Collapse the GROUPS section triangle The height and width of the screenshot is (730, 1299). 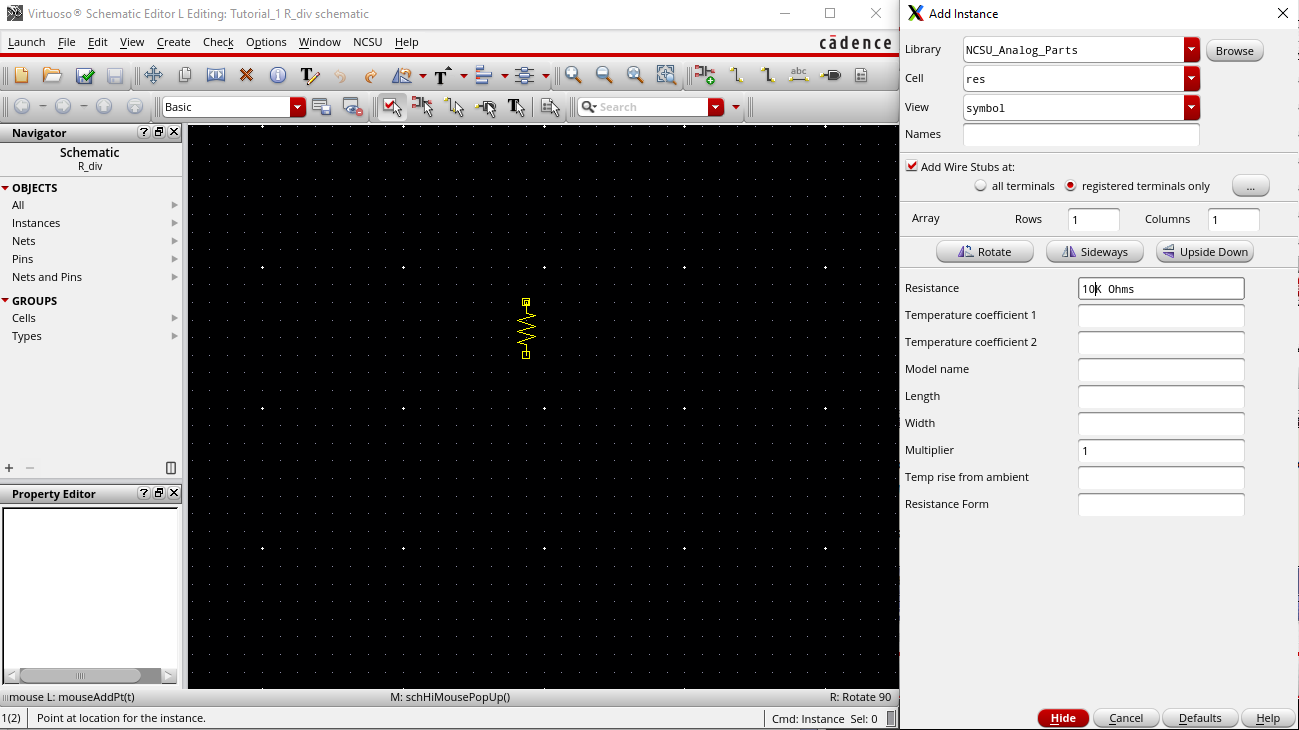point(5,301)
